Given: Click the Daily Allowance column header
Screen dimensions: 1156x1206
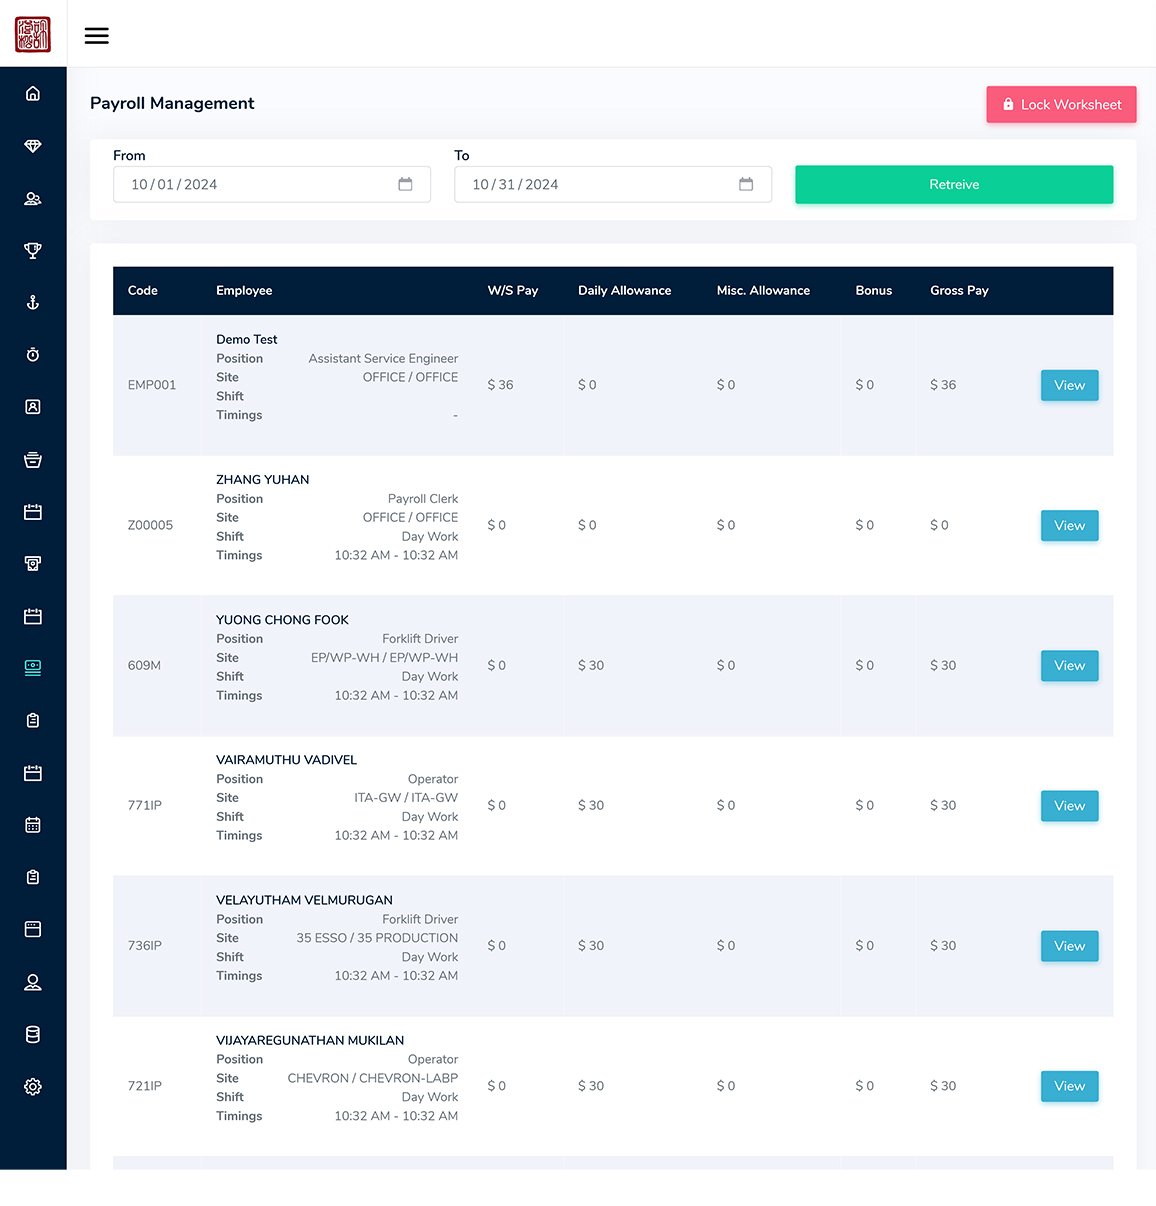Looking at the screenshot, I should point(625,290).
